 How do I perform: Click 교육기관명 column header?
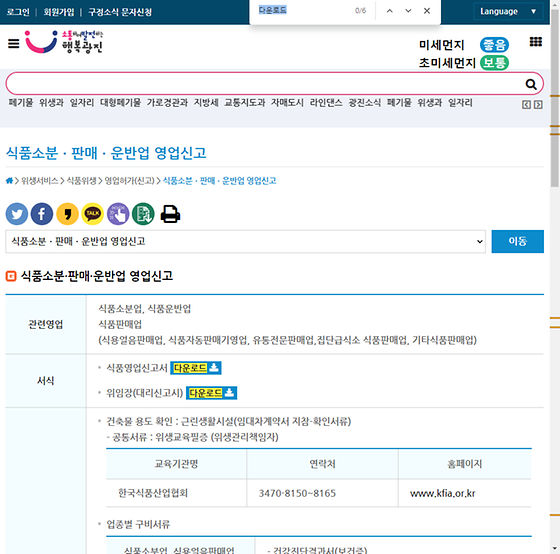pyautogui.click(x=176, y=464)
